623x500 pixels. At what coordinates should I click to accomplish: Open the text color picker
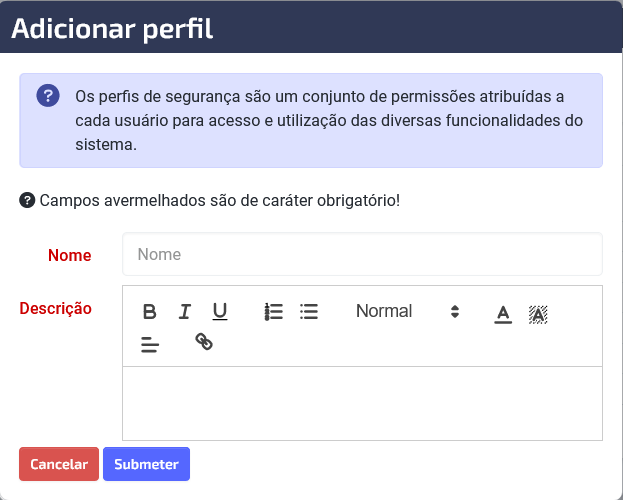coord(503,314)
